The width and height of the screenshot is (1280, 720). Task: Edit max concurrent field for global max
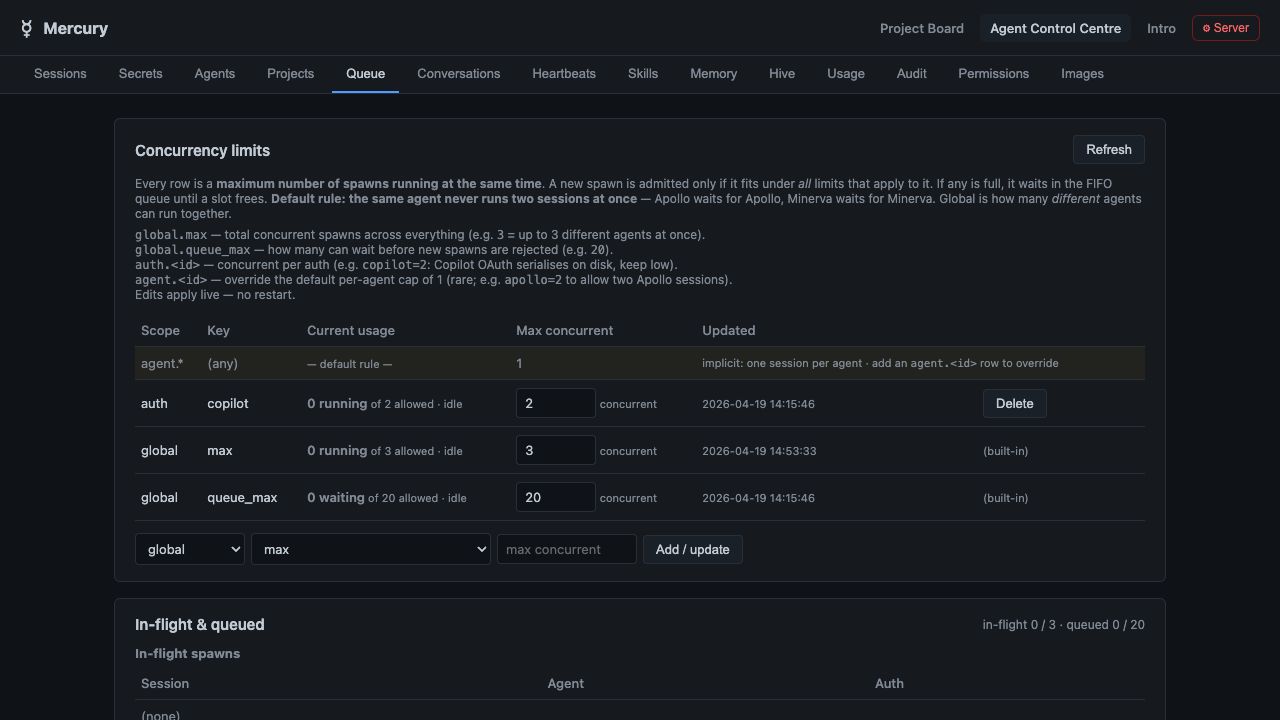click(x=555, y=451)
